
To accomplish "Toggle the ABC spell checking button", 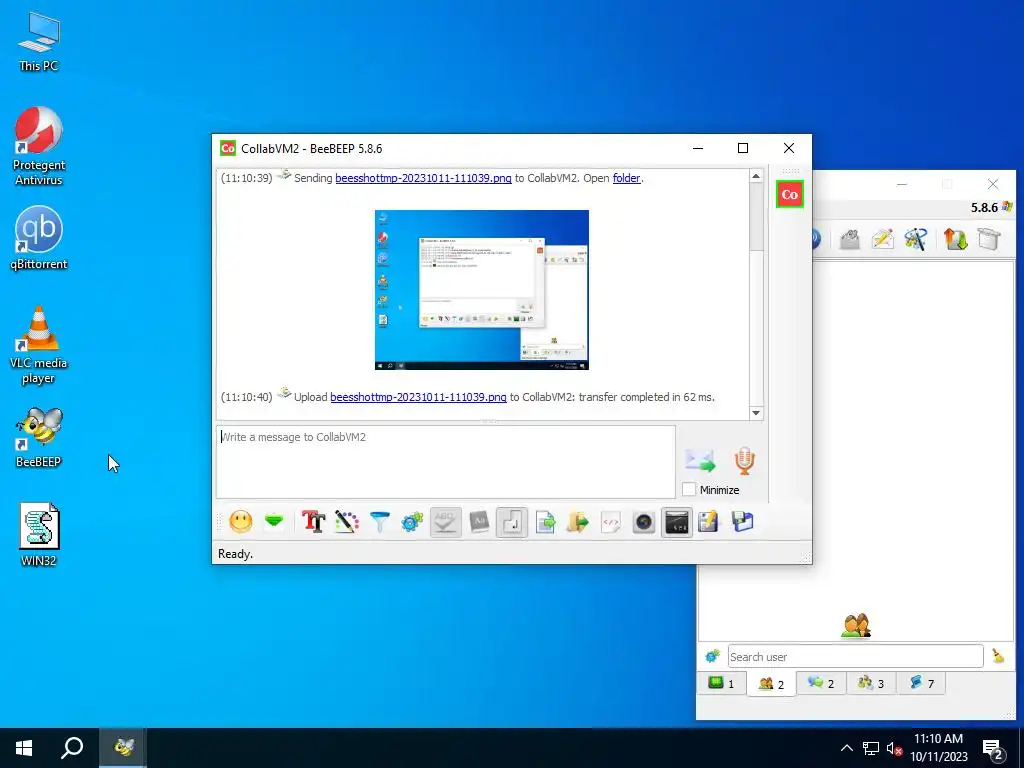I will tap(445, 522).
